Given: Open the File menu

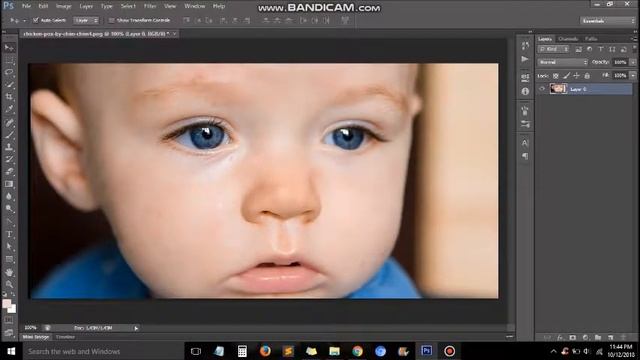Looking at the screenshot, I should [26, 6].
